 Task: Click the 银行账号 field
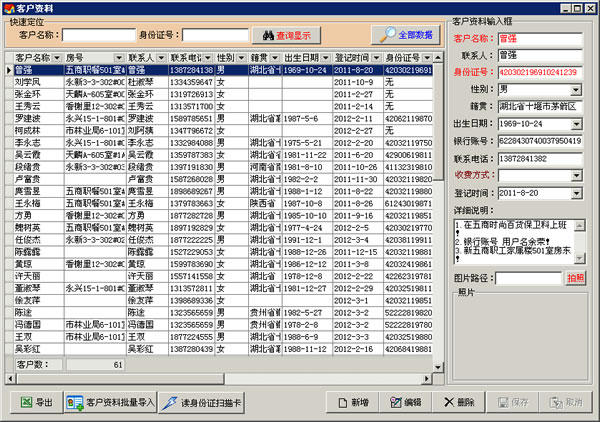coord(540,141)
